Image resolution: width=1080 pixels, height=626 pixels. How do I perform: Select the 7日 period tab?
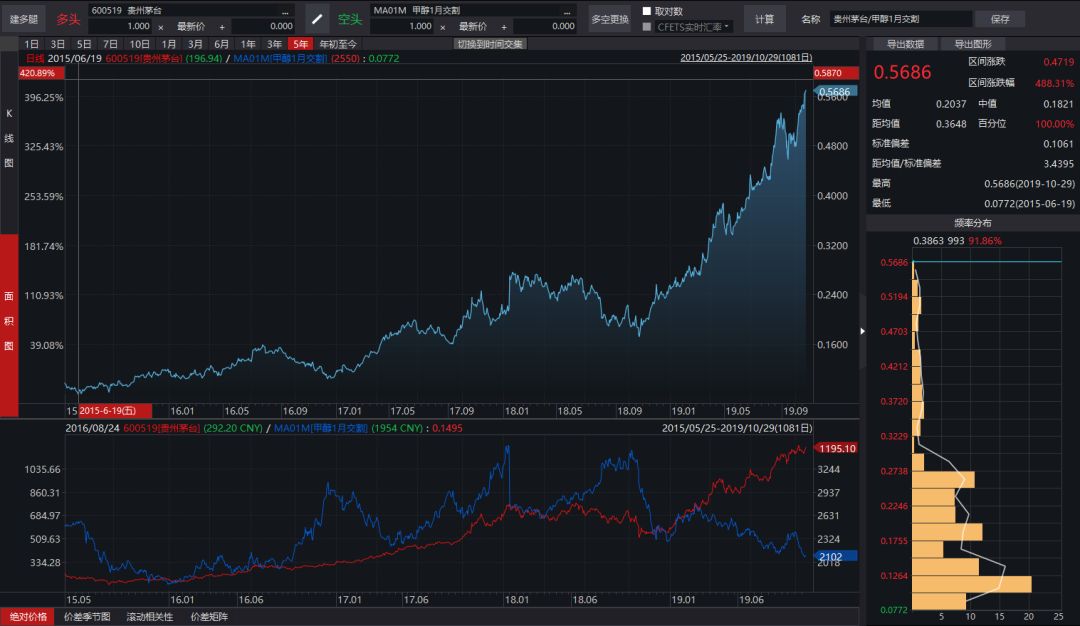tap(110, 44)
